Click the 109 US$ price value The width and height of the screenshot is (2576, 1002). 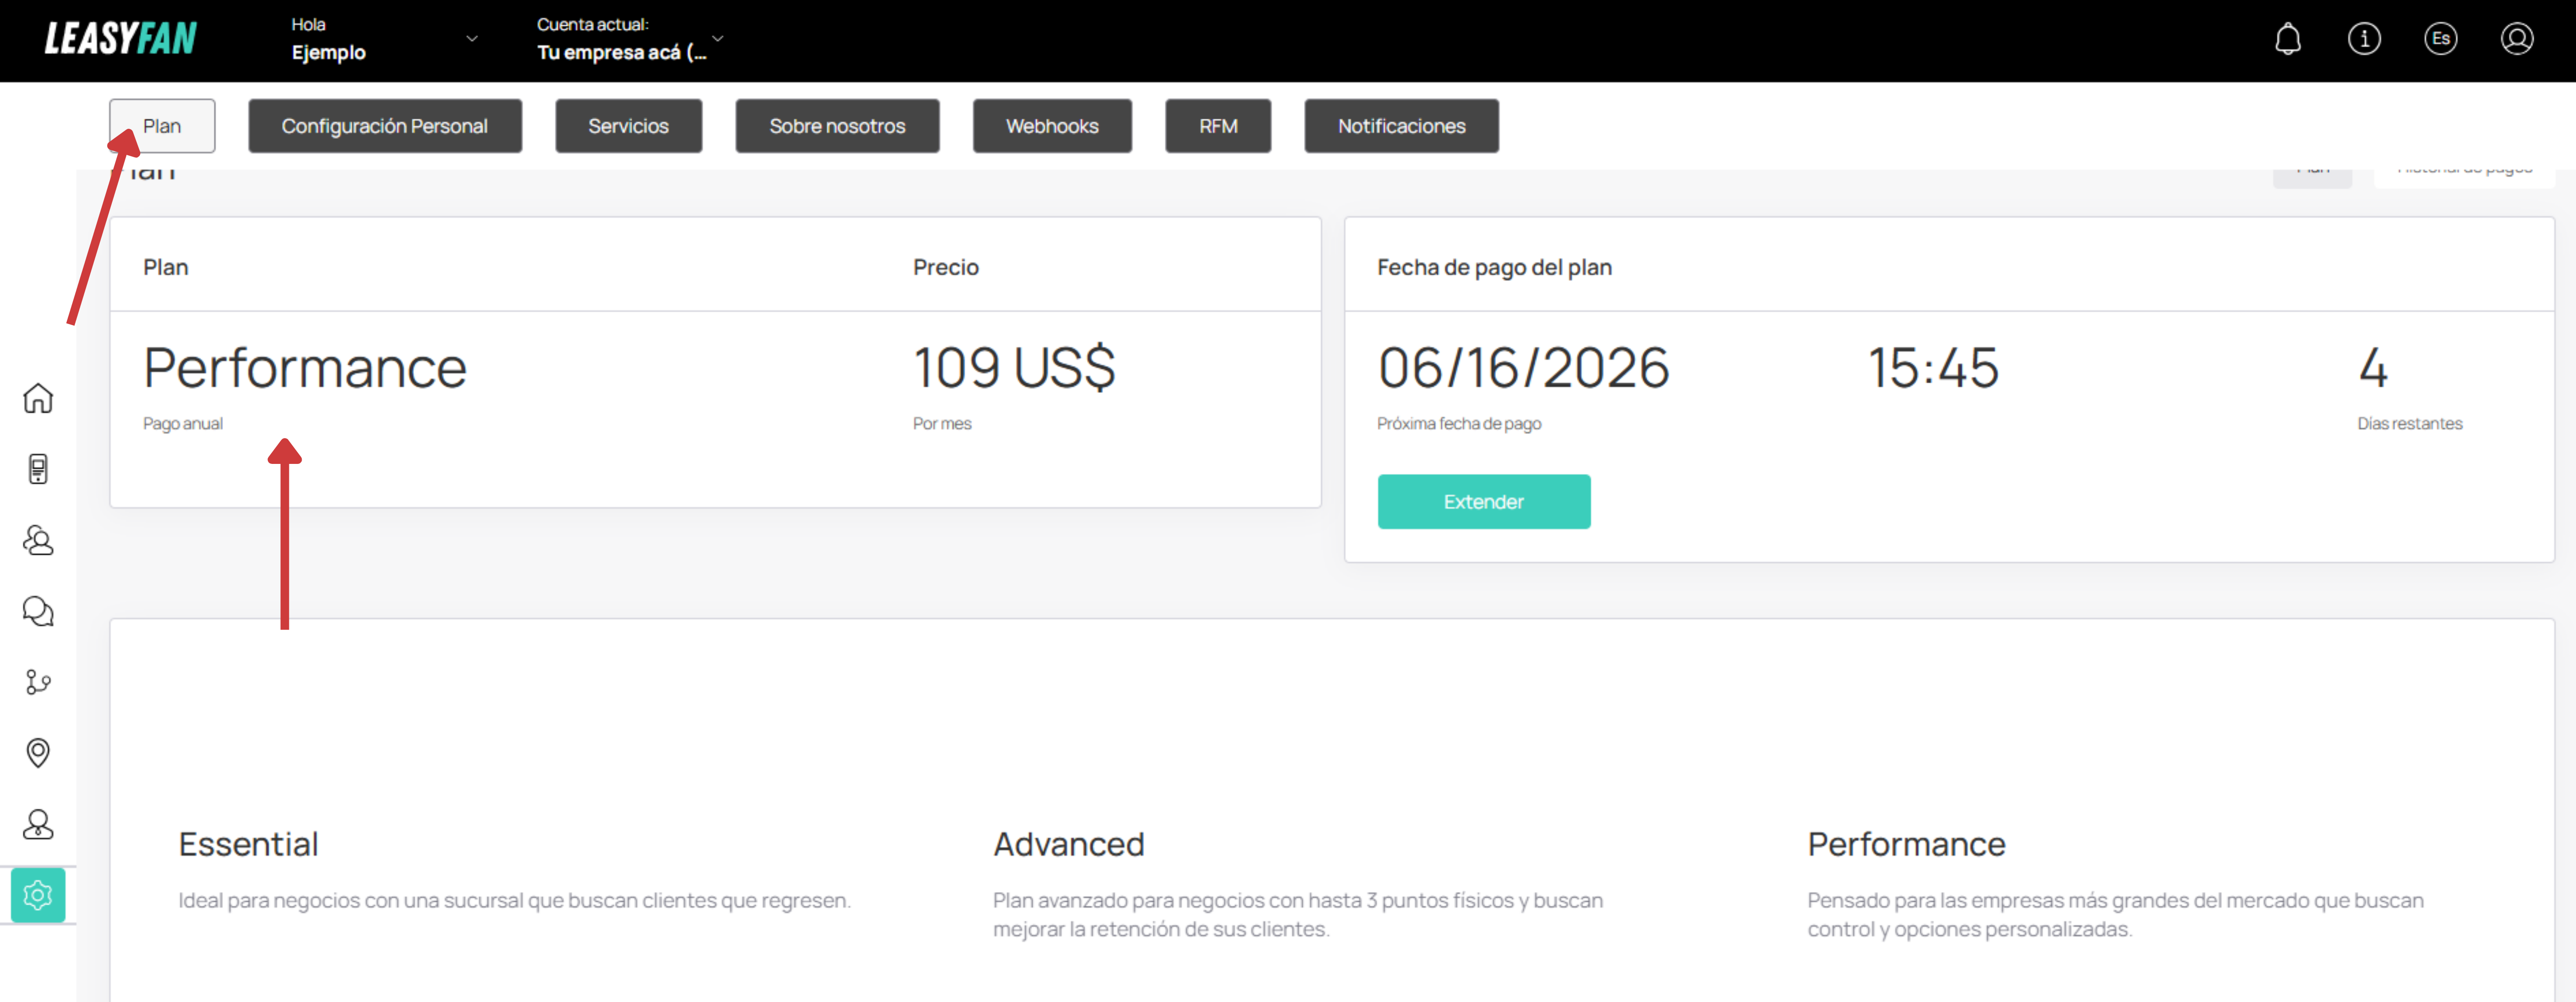(1014, 368)
